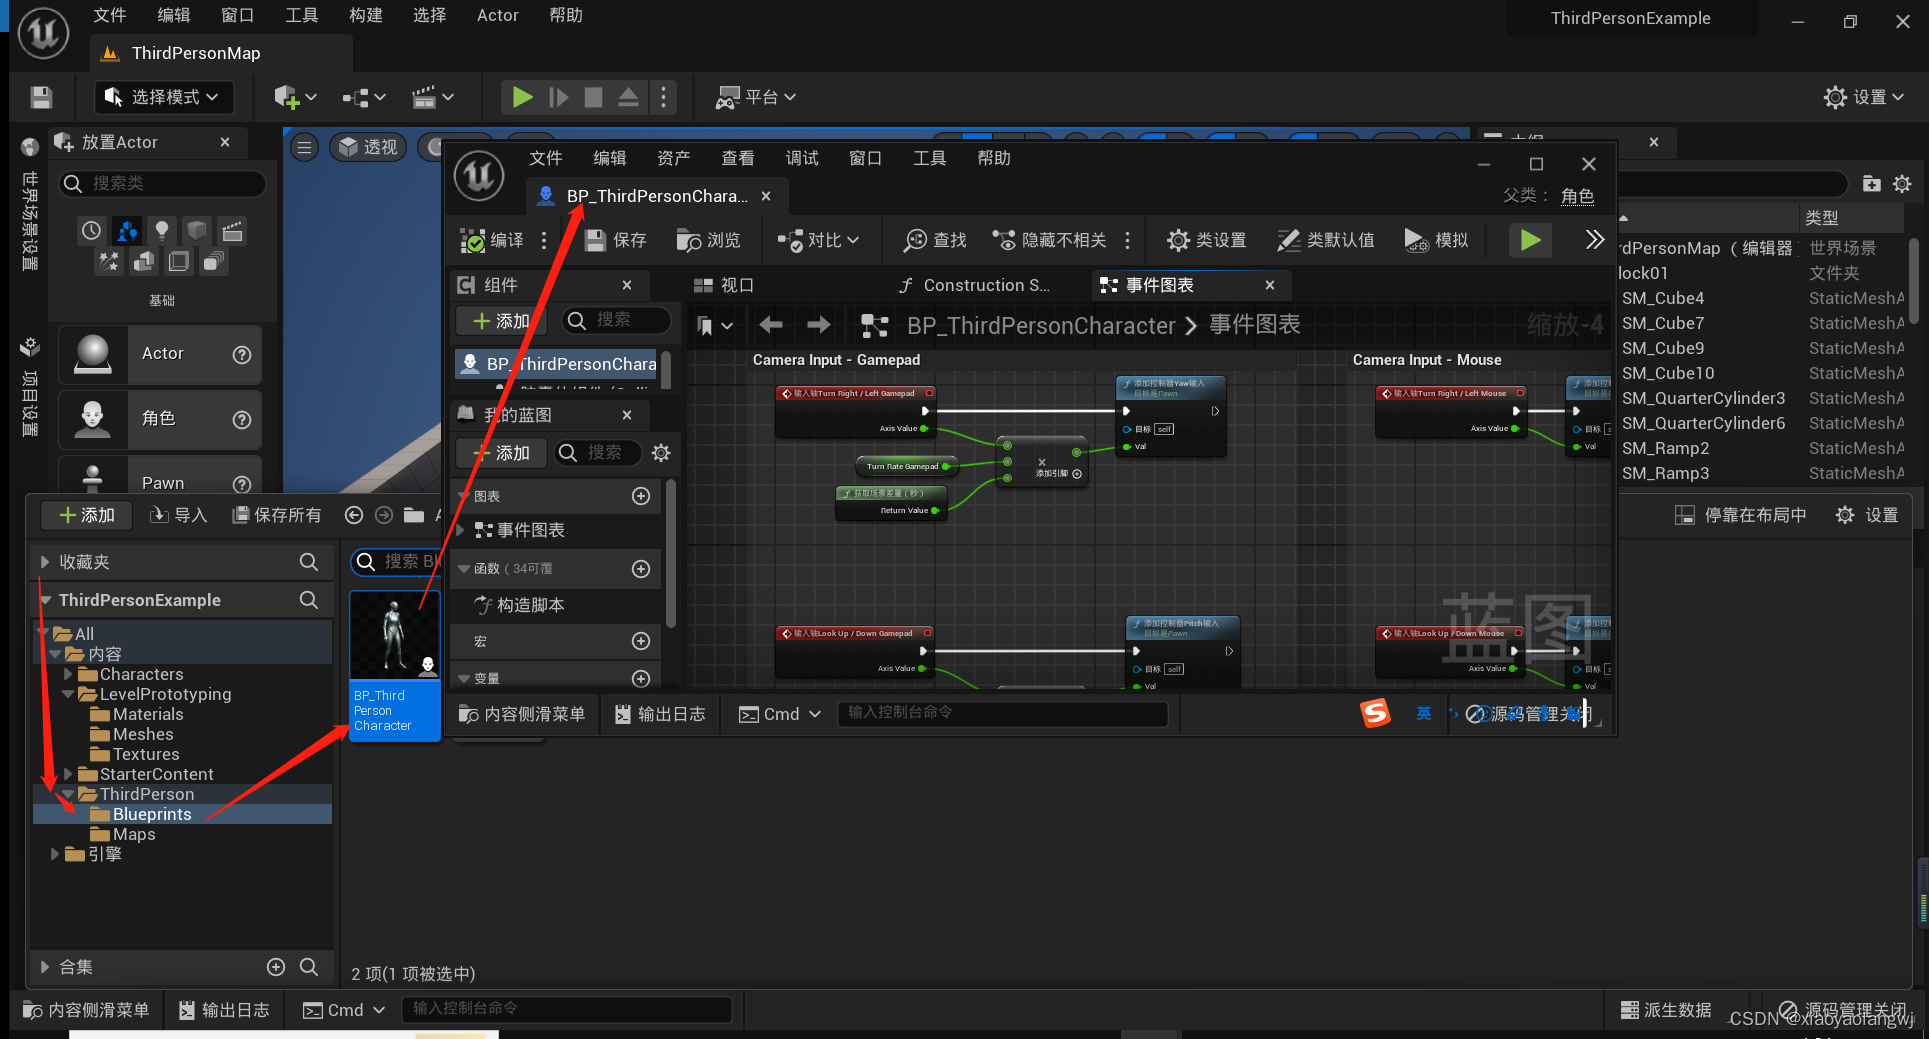
Task: Open 世界场景设置 sidebar tab icon
Action: tap(30, 147)
